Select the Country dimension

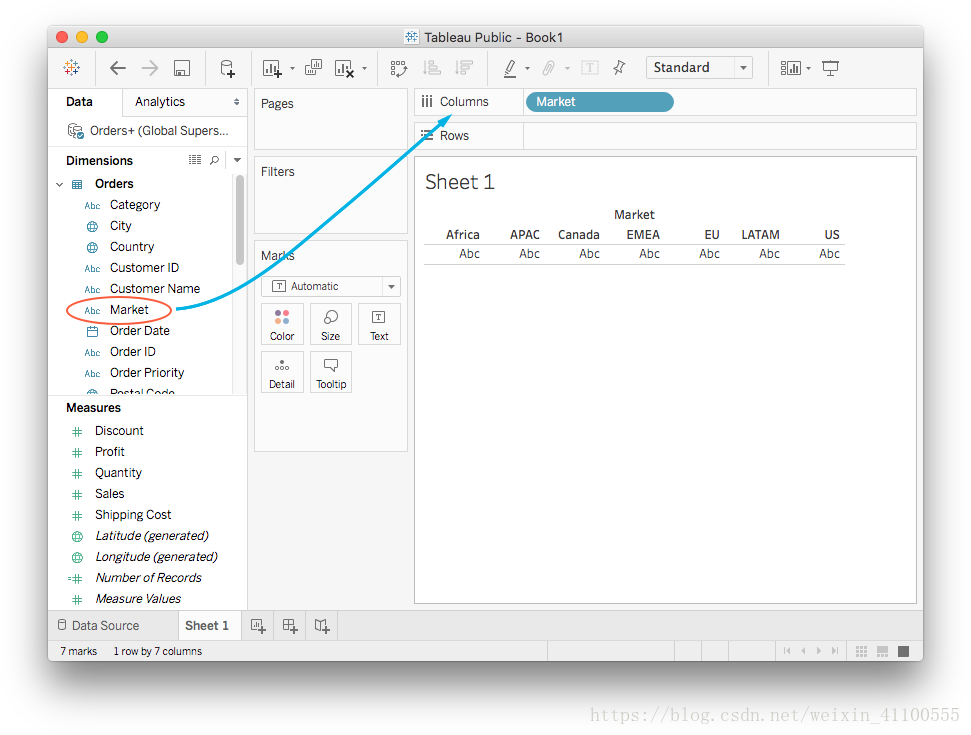tap(132, 247)
